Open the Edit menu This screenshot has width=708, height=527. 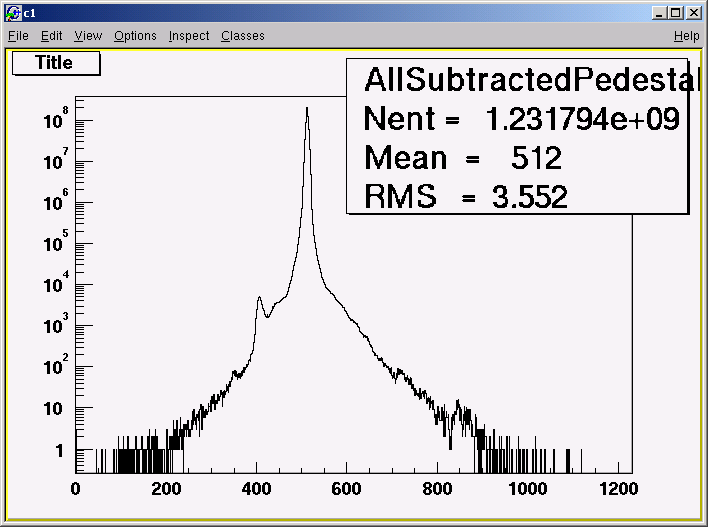coord(51,36)
